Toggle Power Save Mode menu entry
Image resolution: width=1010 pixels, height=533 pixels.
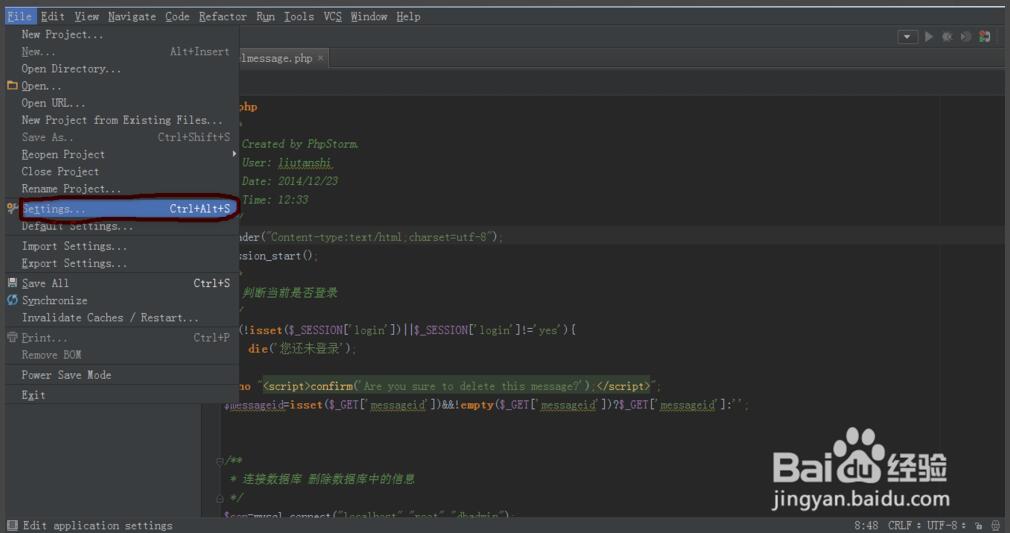(x=122, y=375)
